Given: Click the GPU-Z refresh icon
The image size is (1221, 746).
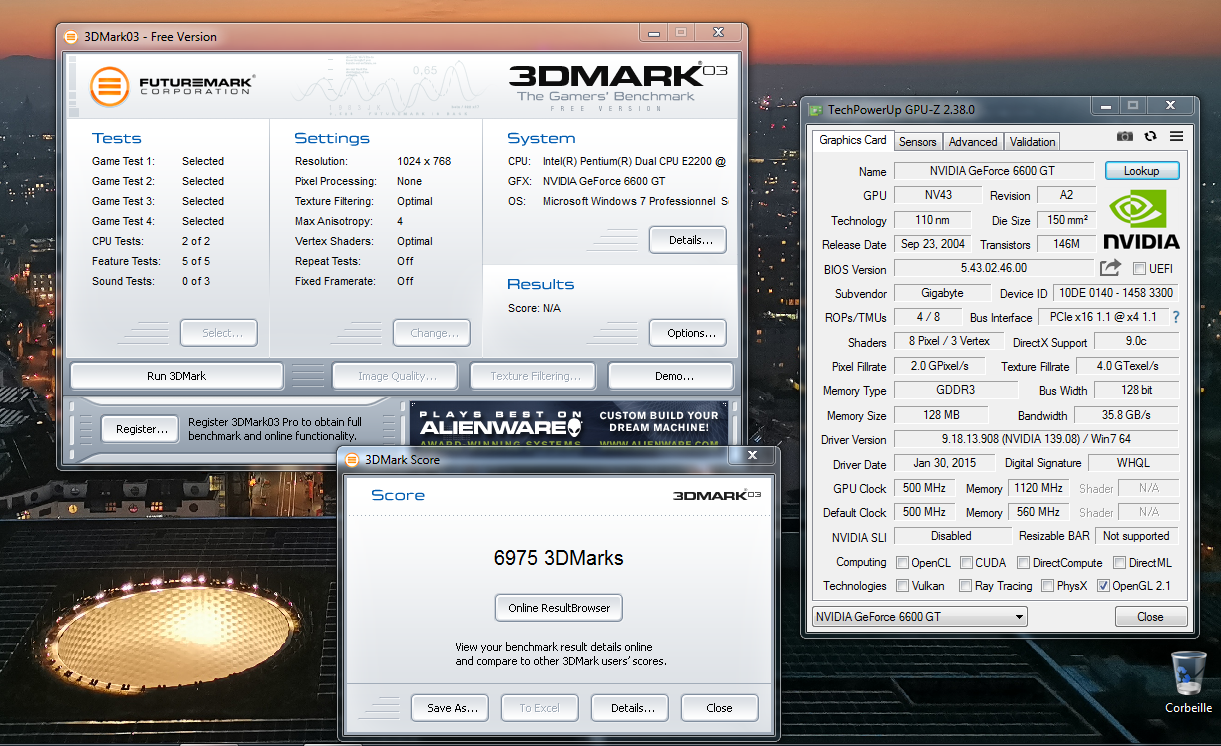Looking at the screenshot, I should point(1151,136).
